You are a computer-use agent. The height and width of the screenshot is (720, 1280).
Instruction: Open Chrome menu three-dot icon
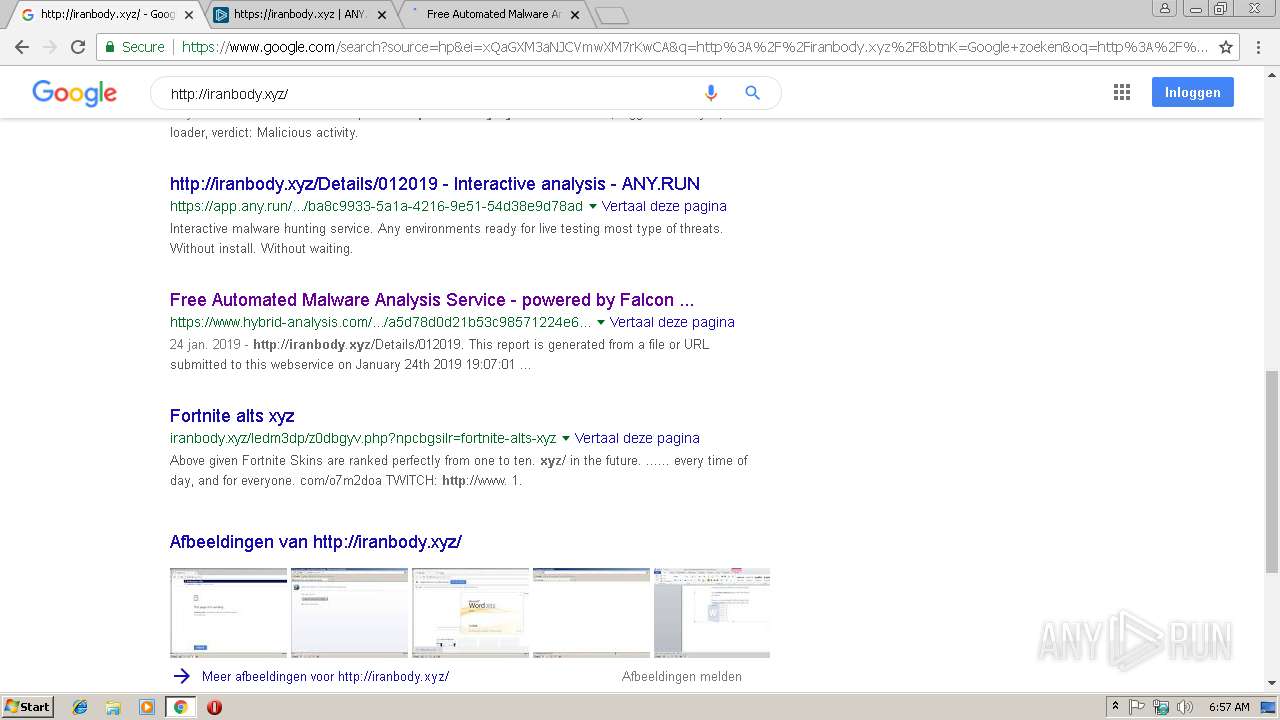point(1258,47)
